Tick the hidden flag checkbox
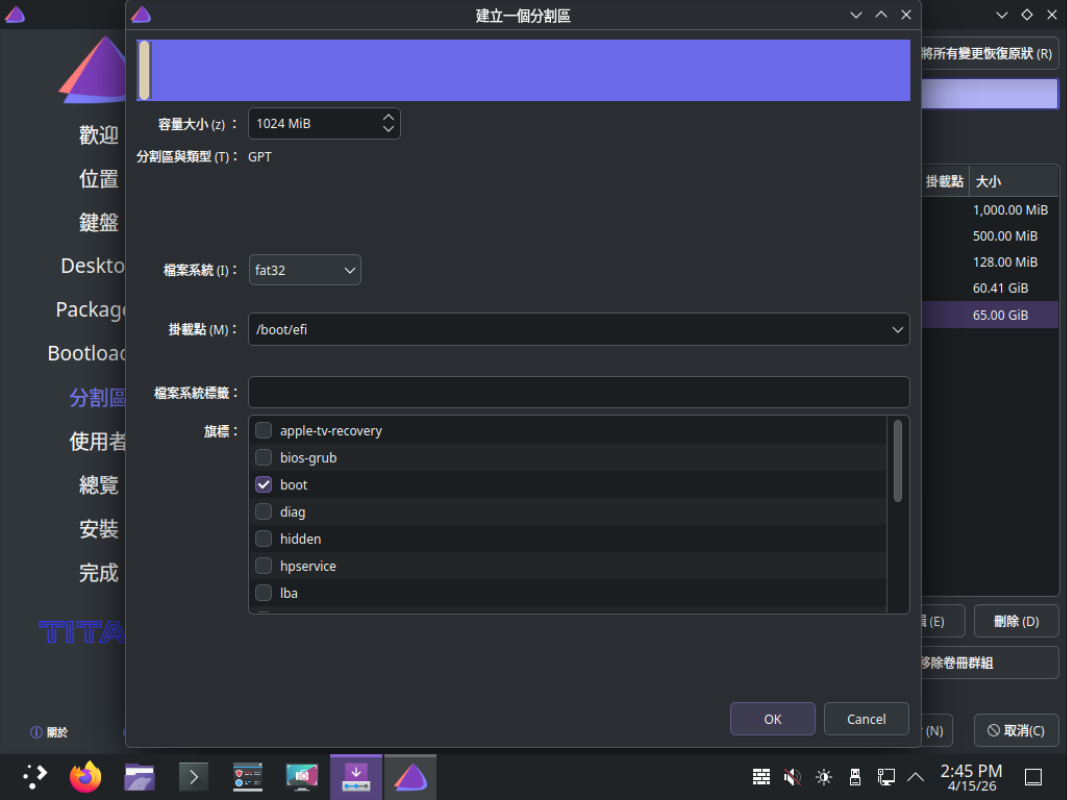This screenshot has width=1067, height=800. (264, 539)
